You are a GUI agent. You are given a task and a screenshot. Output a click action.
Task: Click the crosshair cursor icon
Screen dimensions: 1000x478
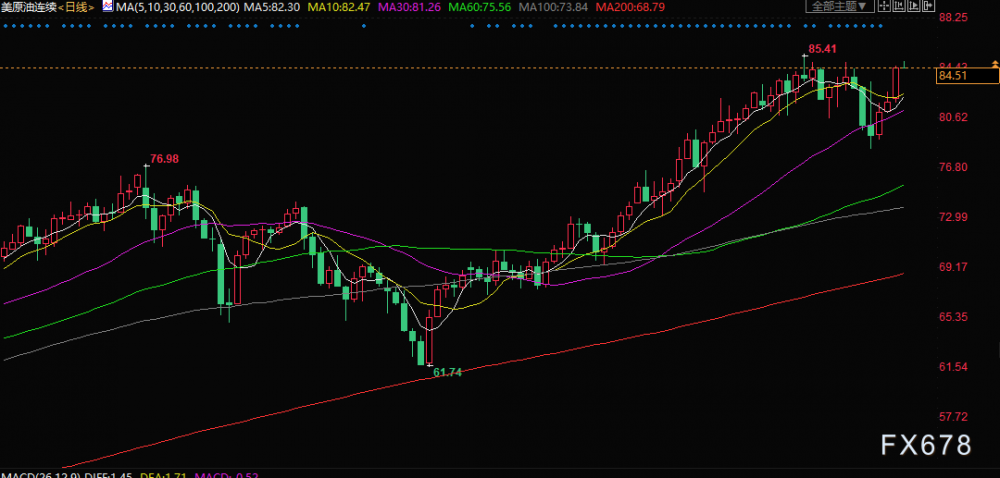(x=884, y=6)
